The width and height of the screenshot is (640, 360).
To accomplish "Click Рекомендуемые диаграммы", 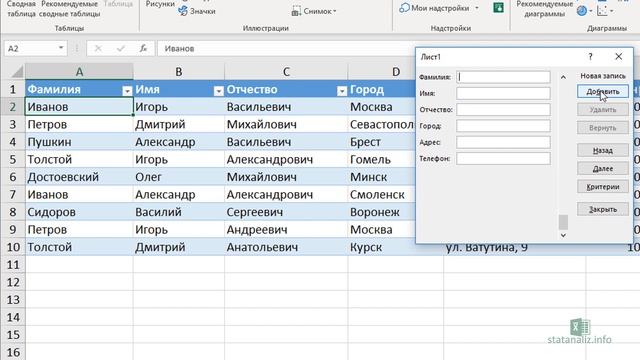I will [x=544, y=9].
